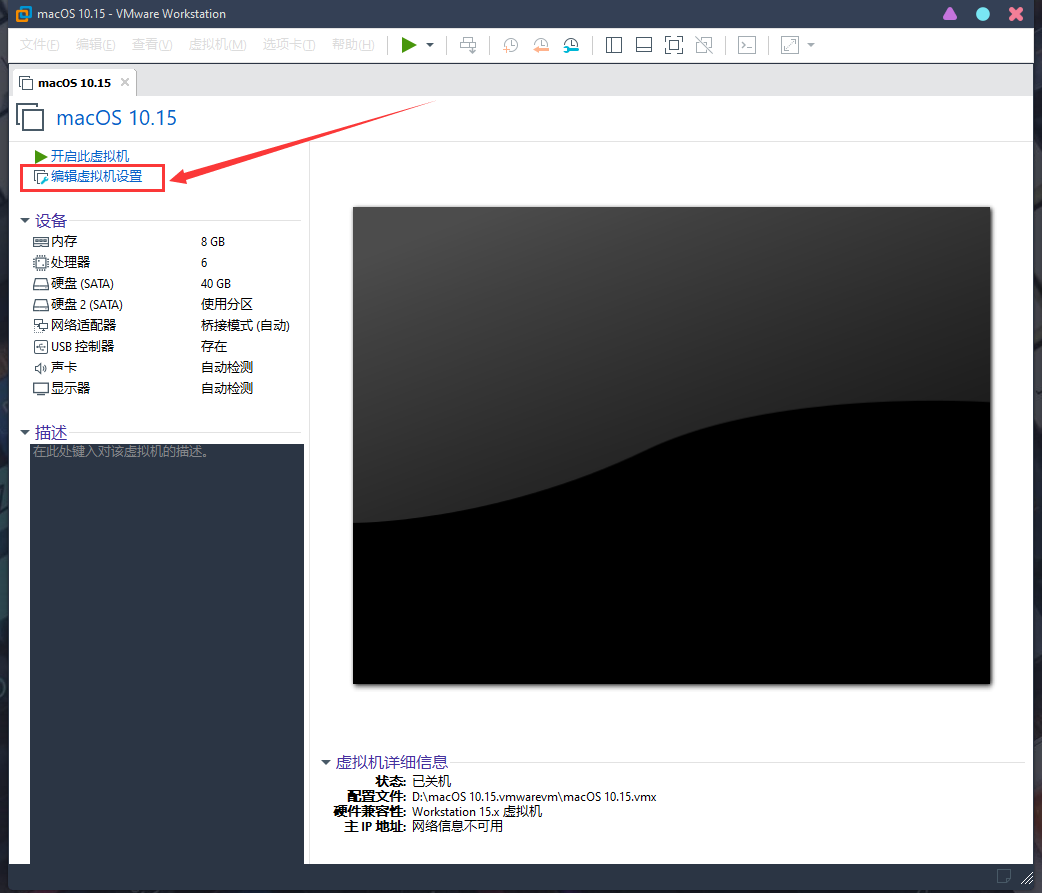Revert to snapshot via the orange clock icon
The image size is (1042, 893).
(541, 45)
